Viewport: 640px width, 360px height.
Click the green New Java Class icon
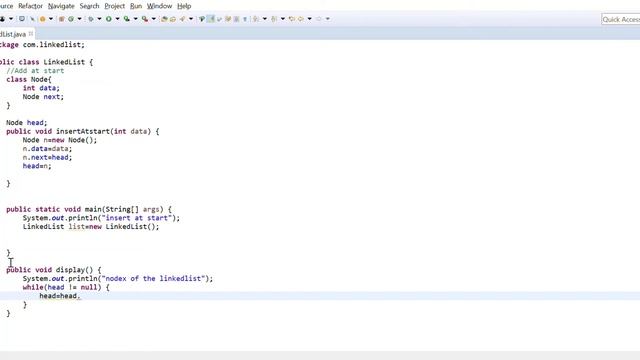(71, 19)
